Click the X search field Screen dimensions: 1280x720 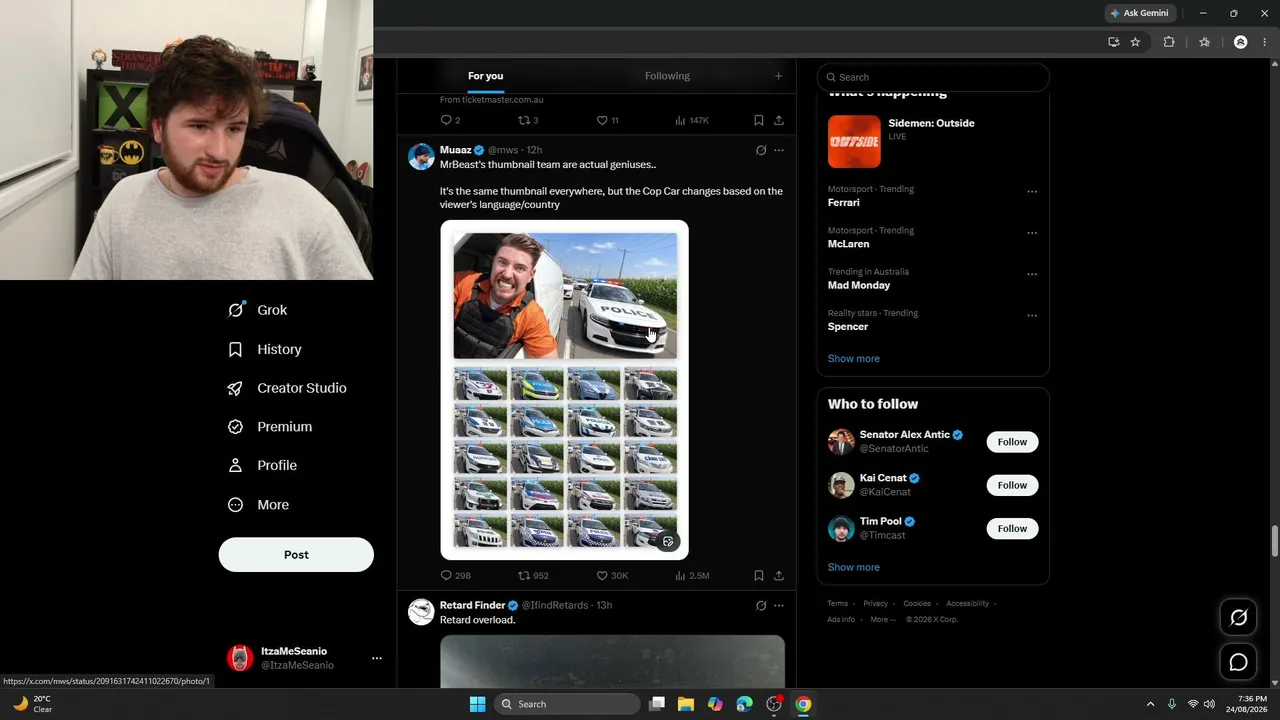933,77
